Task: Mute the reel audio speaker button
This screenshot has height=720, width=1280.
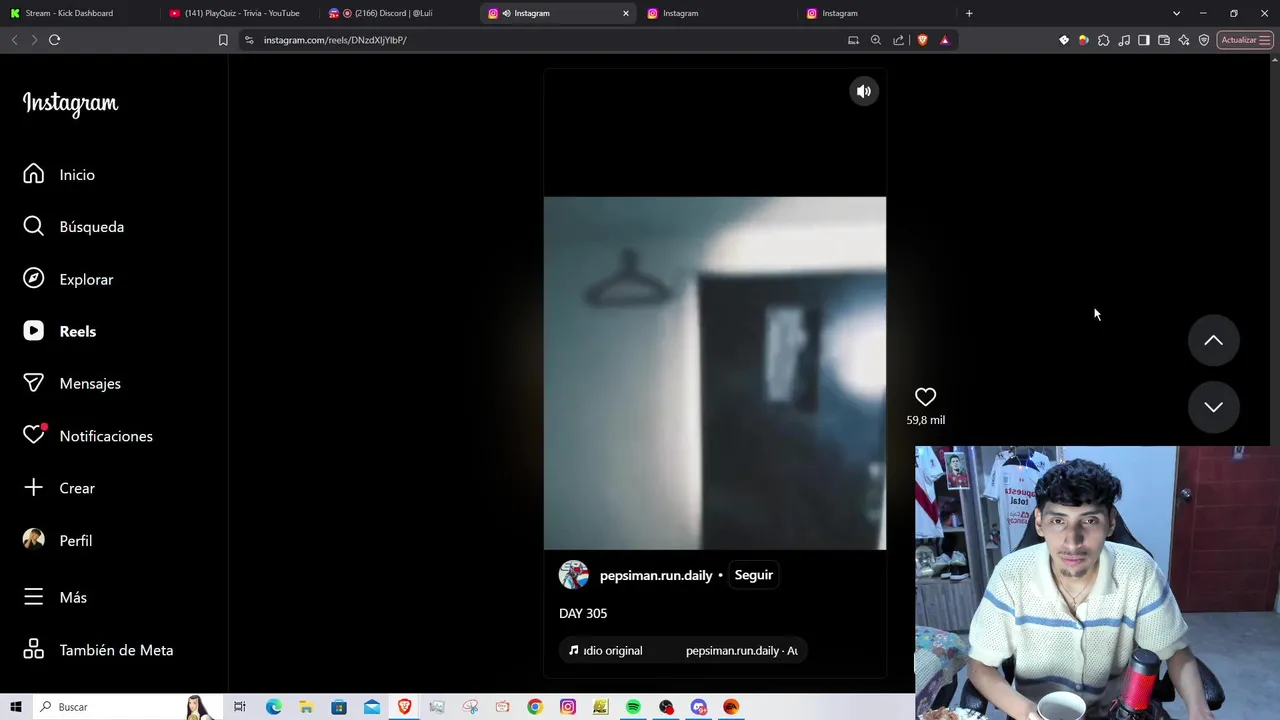Action: pyautogui.click(x=864, y=91)
